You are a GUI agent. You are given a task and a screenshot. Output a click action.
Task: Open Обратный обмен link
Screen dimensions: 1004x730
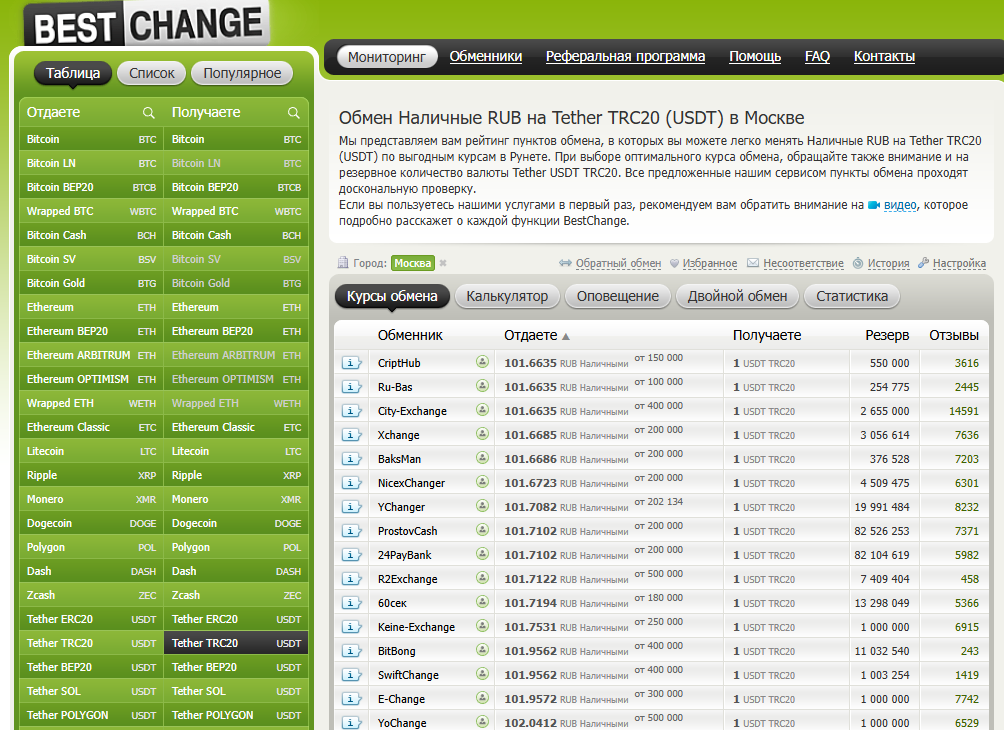coord(618,263)
